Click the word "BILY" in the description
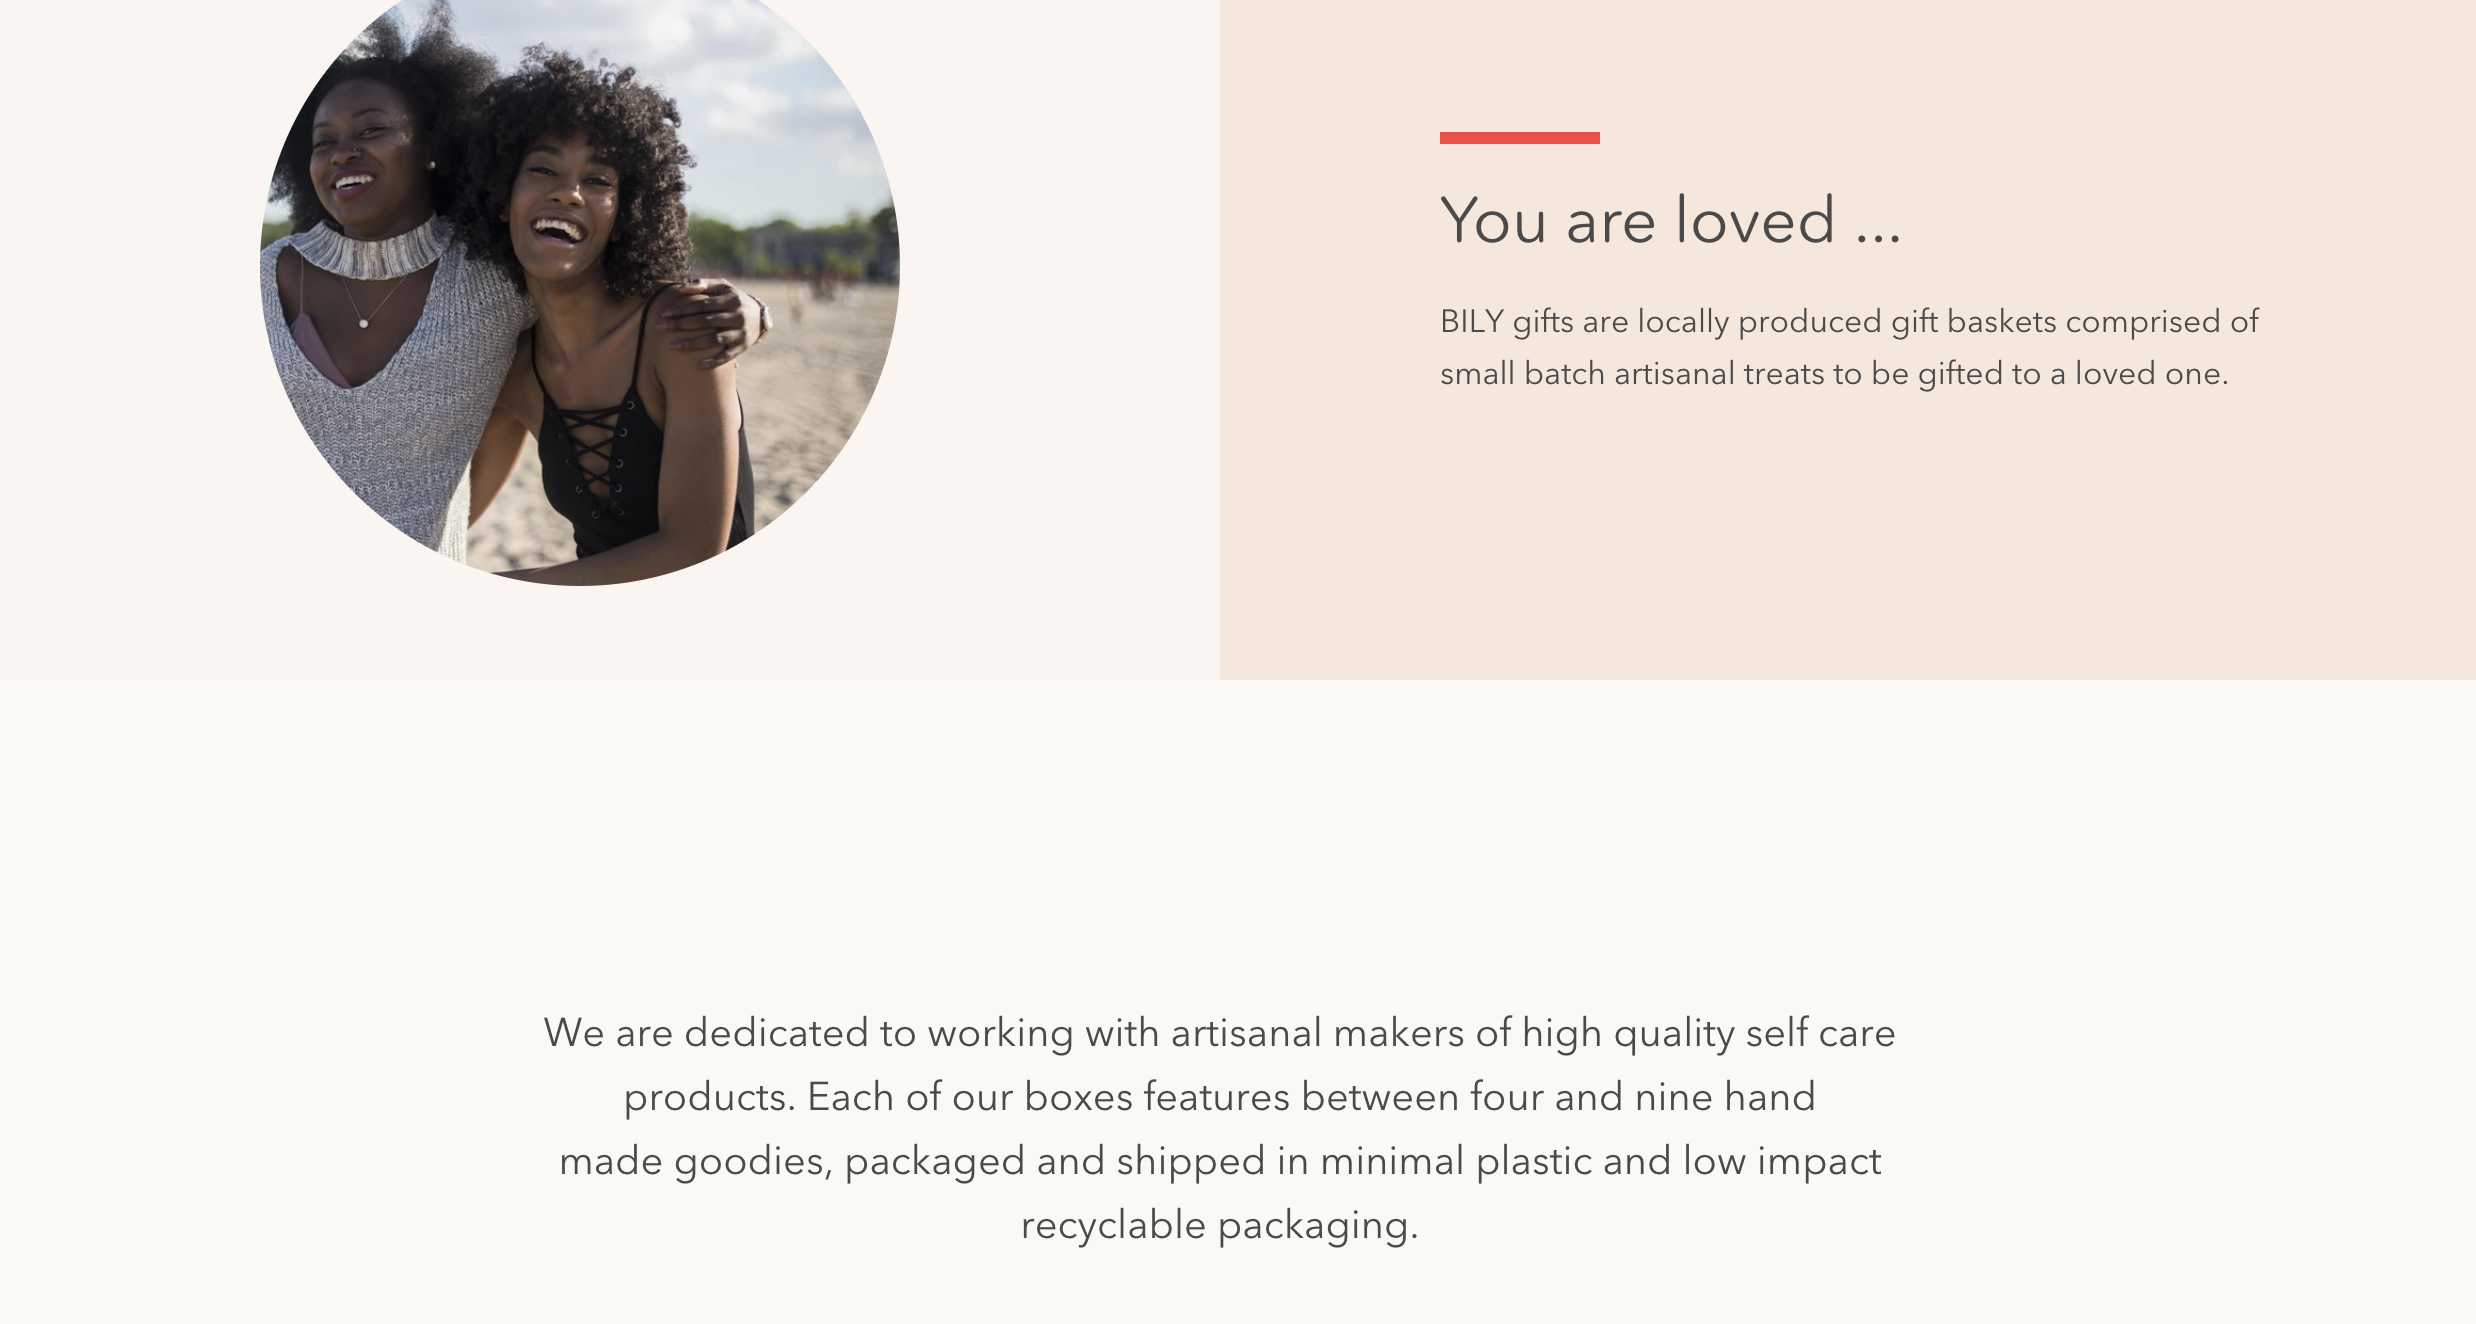The image size is (2476, 1324). pos(1471,322)
